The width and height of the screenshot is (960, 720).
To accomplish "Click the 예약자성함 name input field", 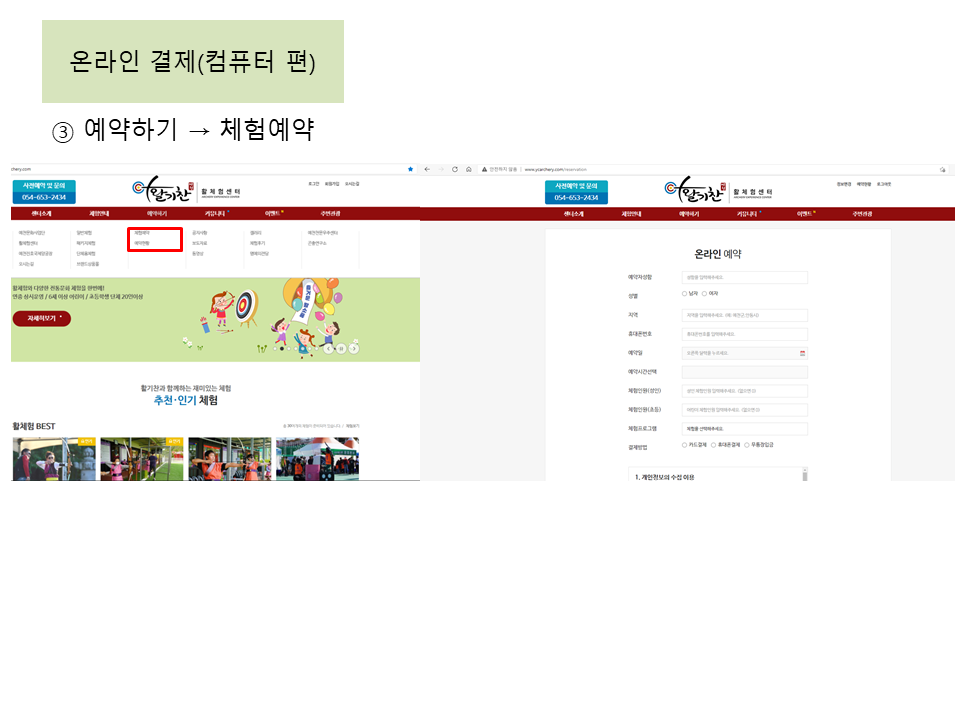I will 744,277.
